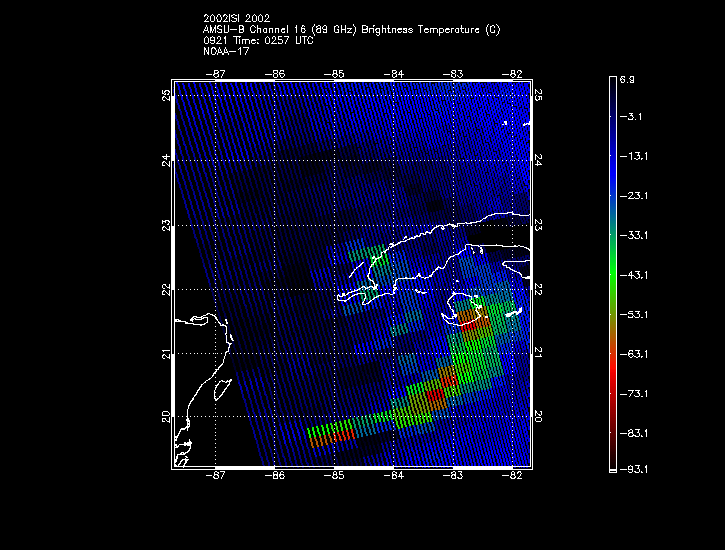Viewport: 725px width, 550px height.
Task: Select latitude 21 label on the right axis
Action: tap(538, 354)
